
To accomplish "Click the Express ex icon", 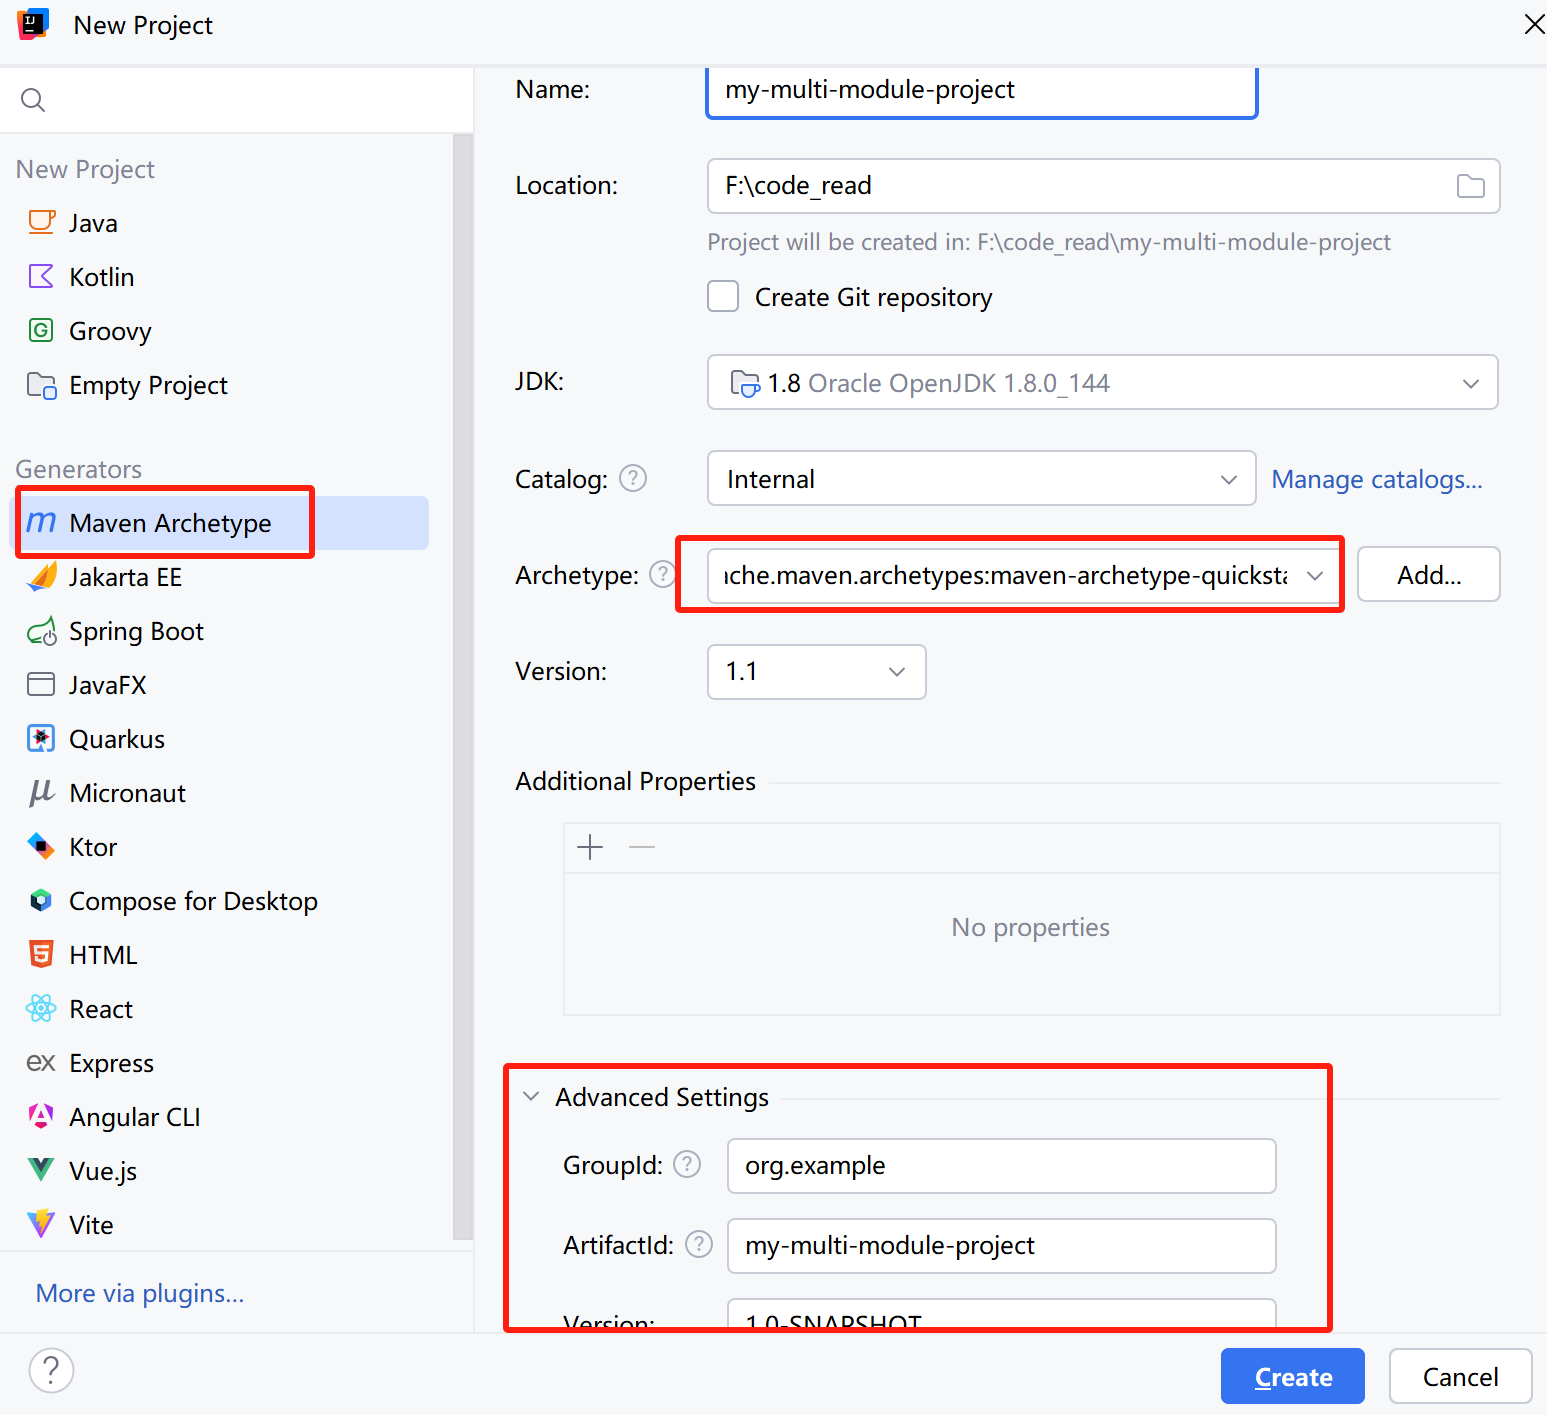I will click(41, 1063).
